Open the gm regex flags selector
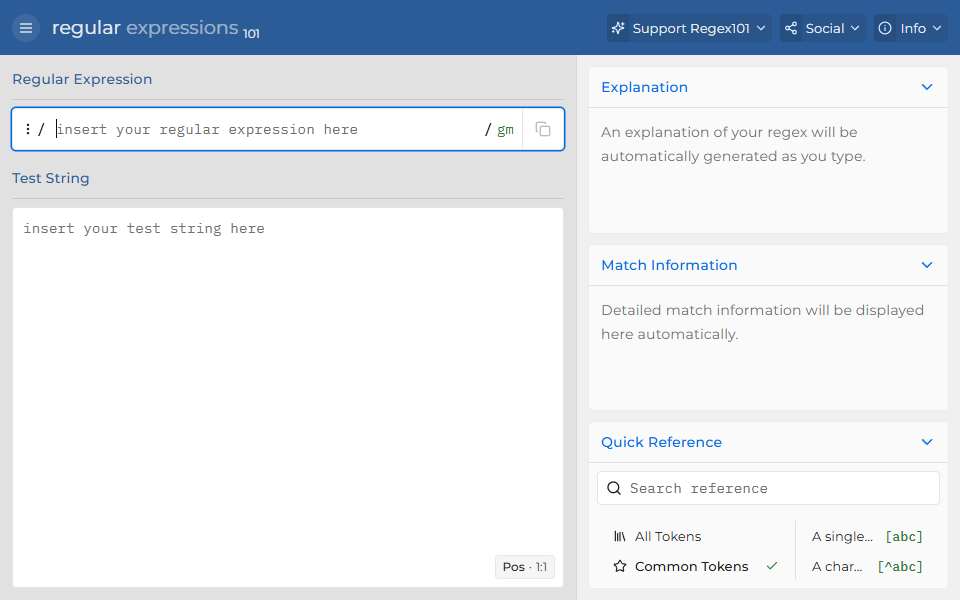 pyautogui.click(x=505, y=129)
